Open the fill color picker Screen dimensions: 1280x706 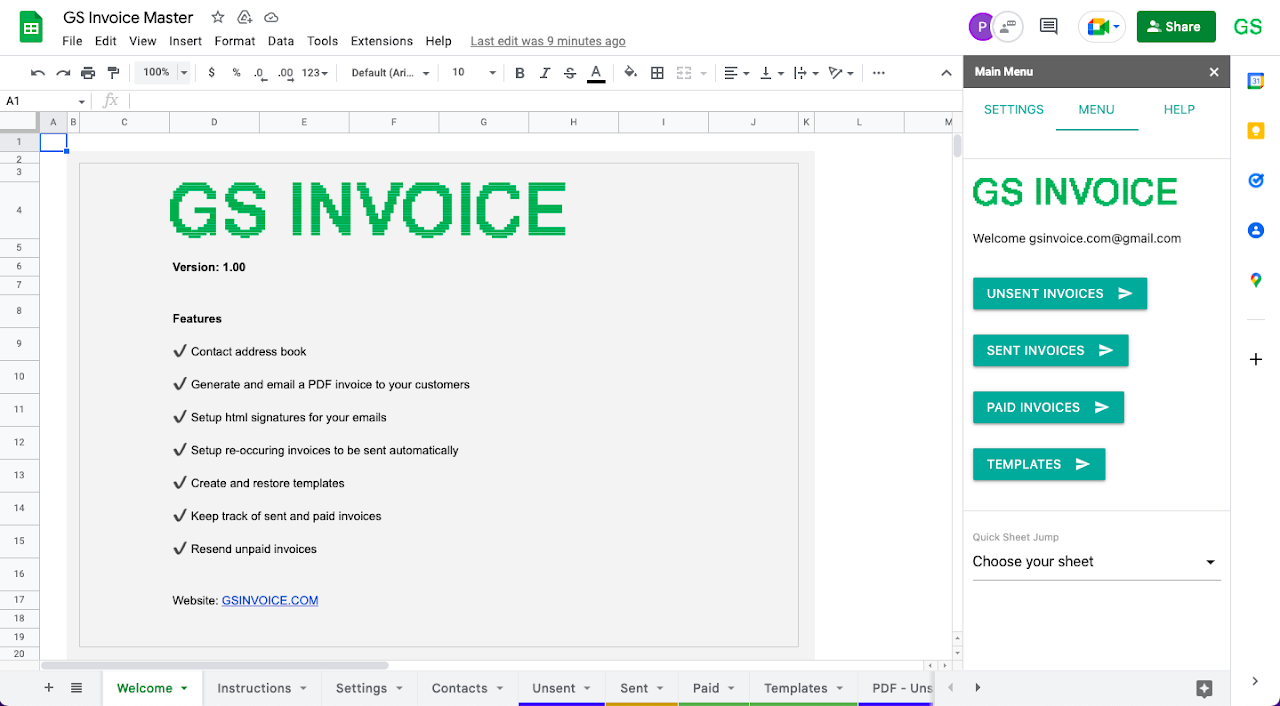pyautogui.click(x=629, y=73)
